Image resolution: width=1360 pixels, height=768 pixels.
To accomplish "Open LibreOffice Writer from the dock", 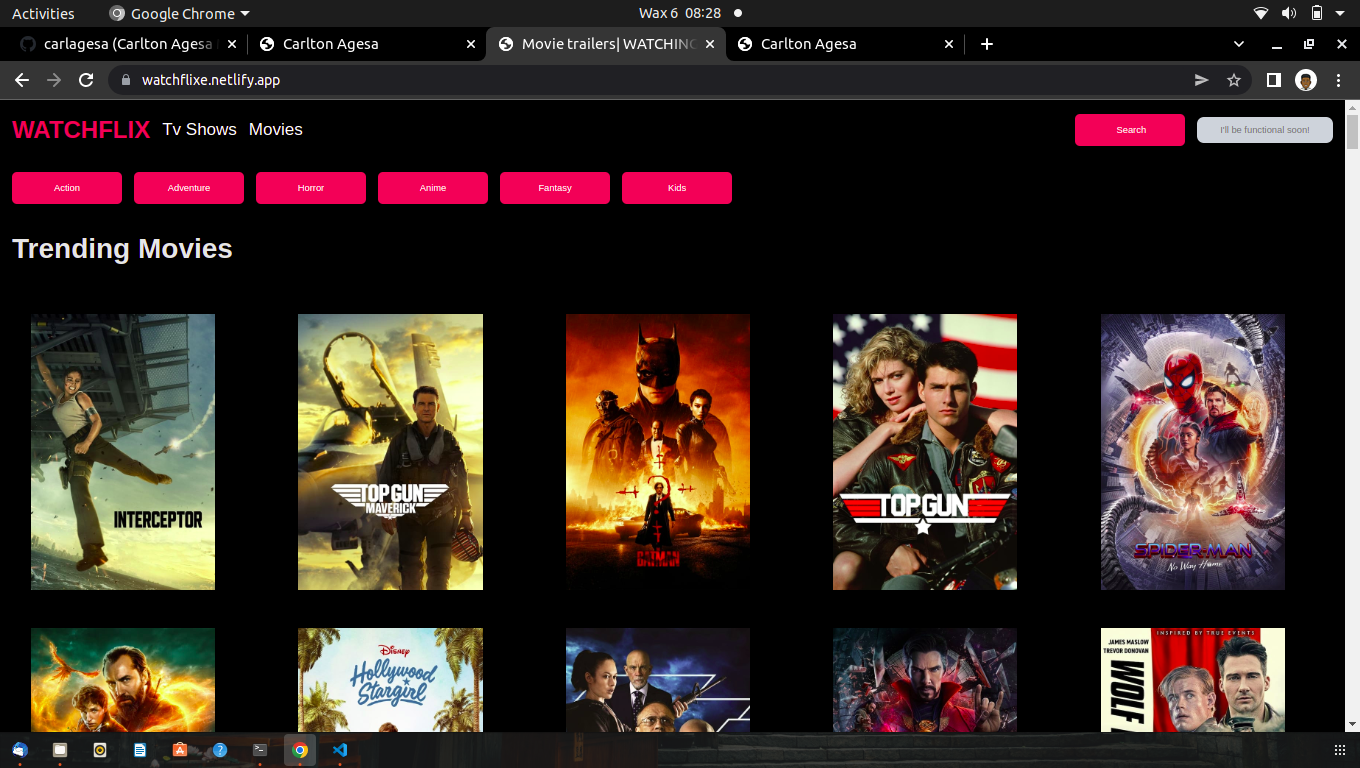I will pyautogui.click(x=140, y=750).
